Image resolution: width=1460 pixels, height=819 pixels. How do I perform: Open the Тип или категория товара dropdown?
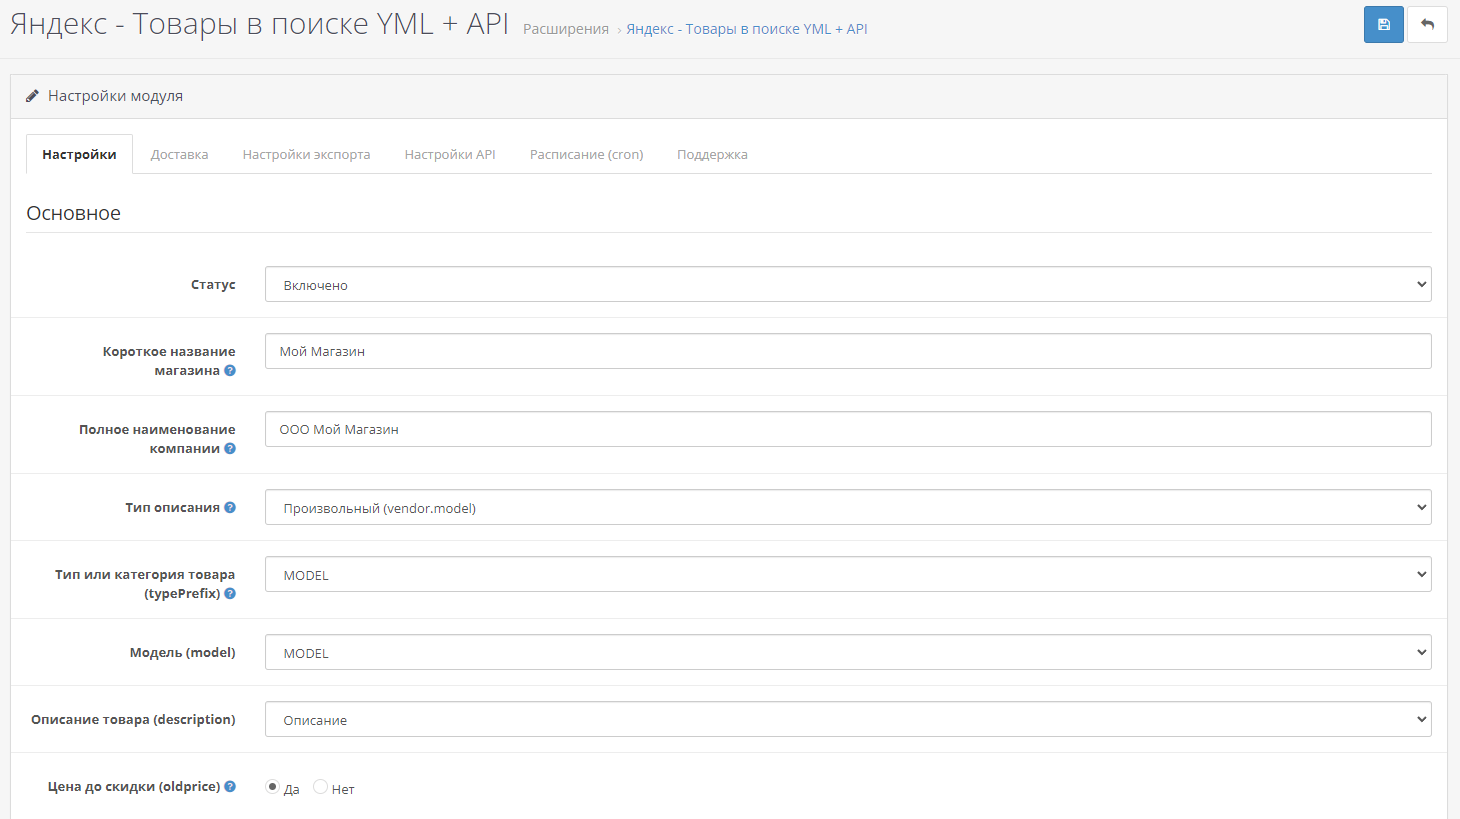pos(848,574)
